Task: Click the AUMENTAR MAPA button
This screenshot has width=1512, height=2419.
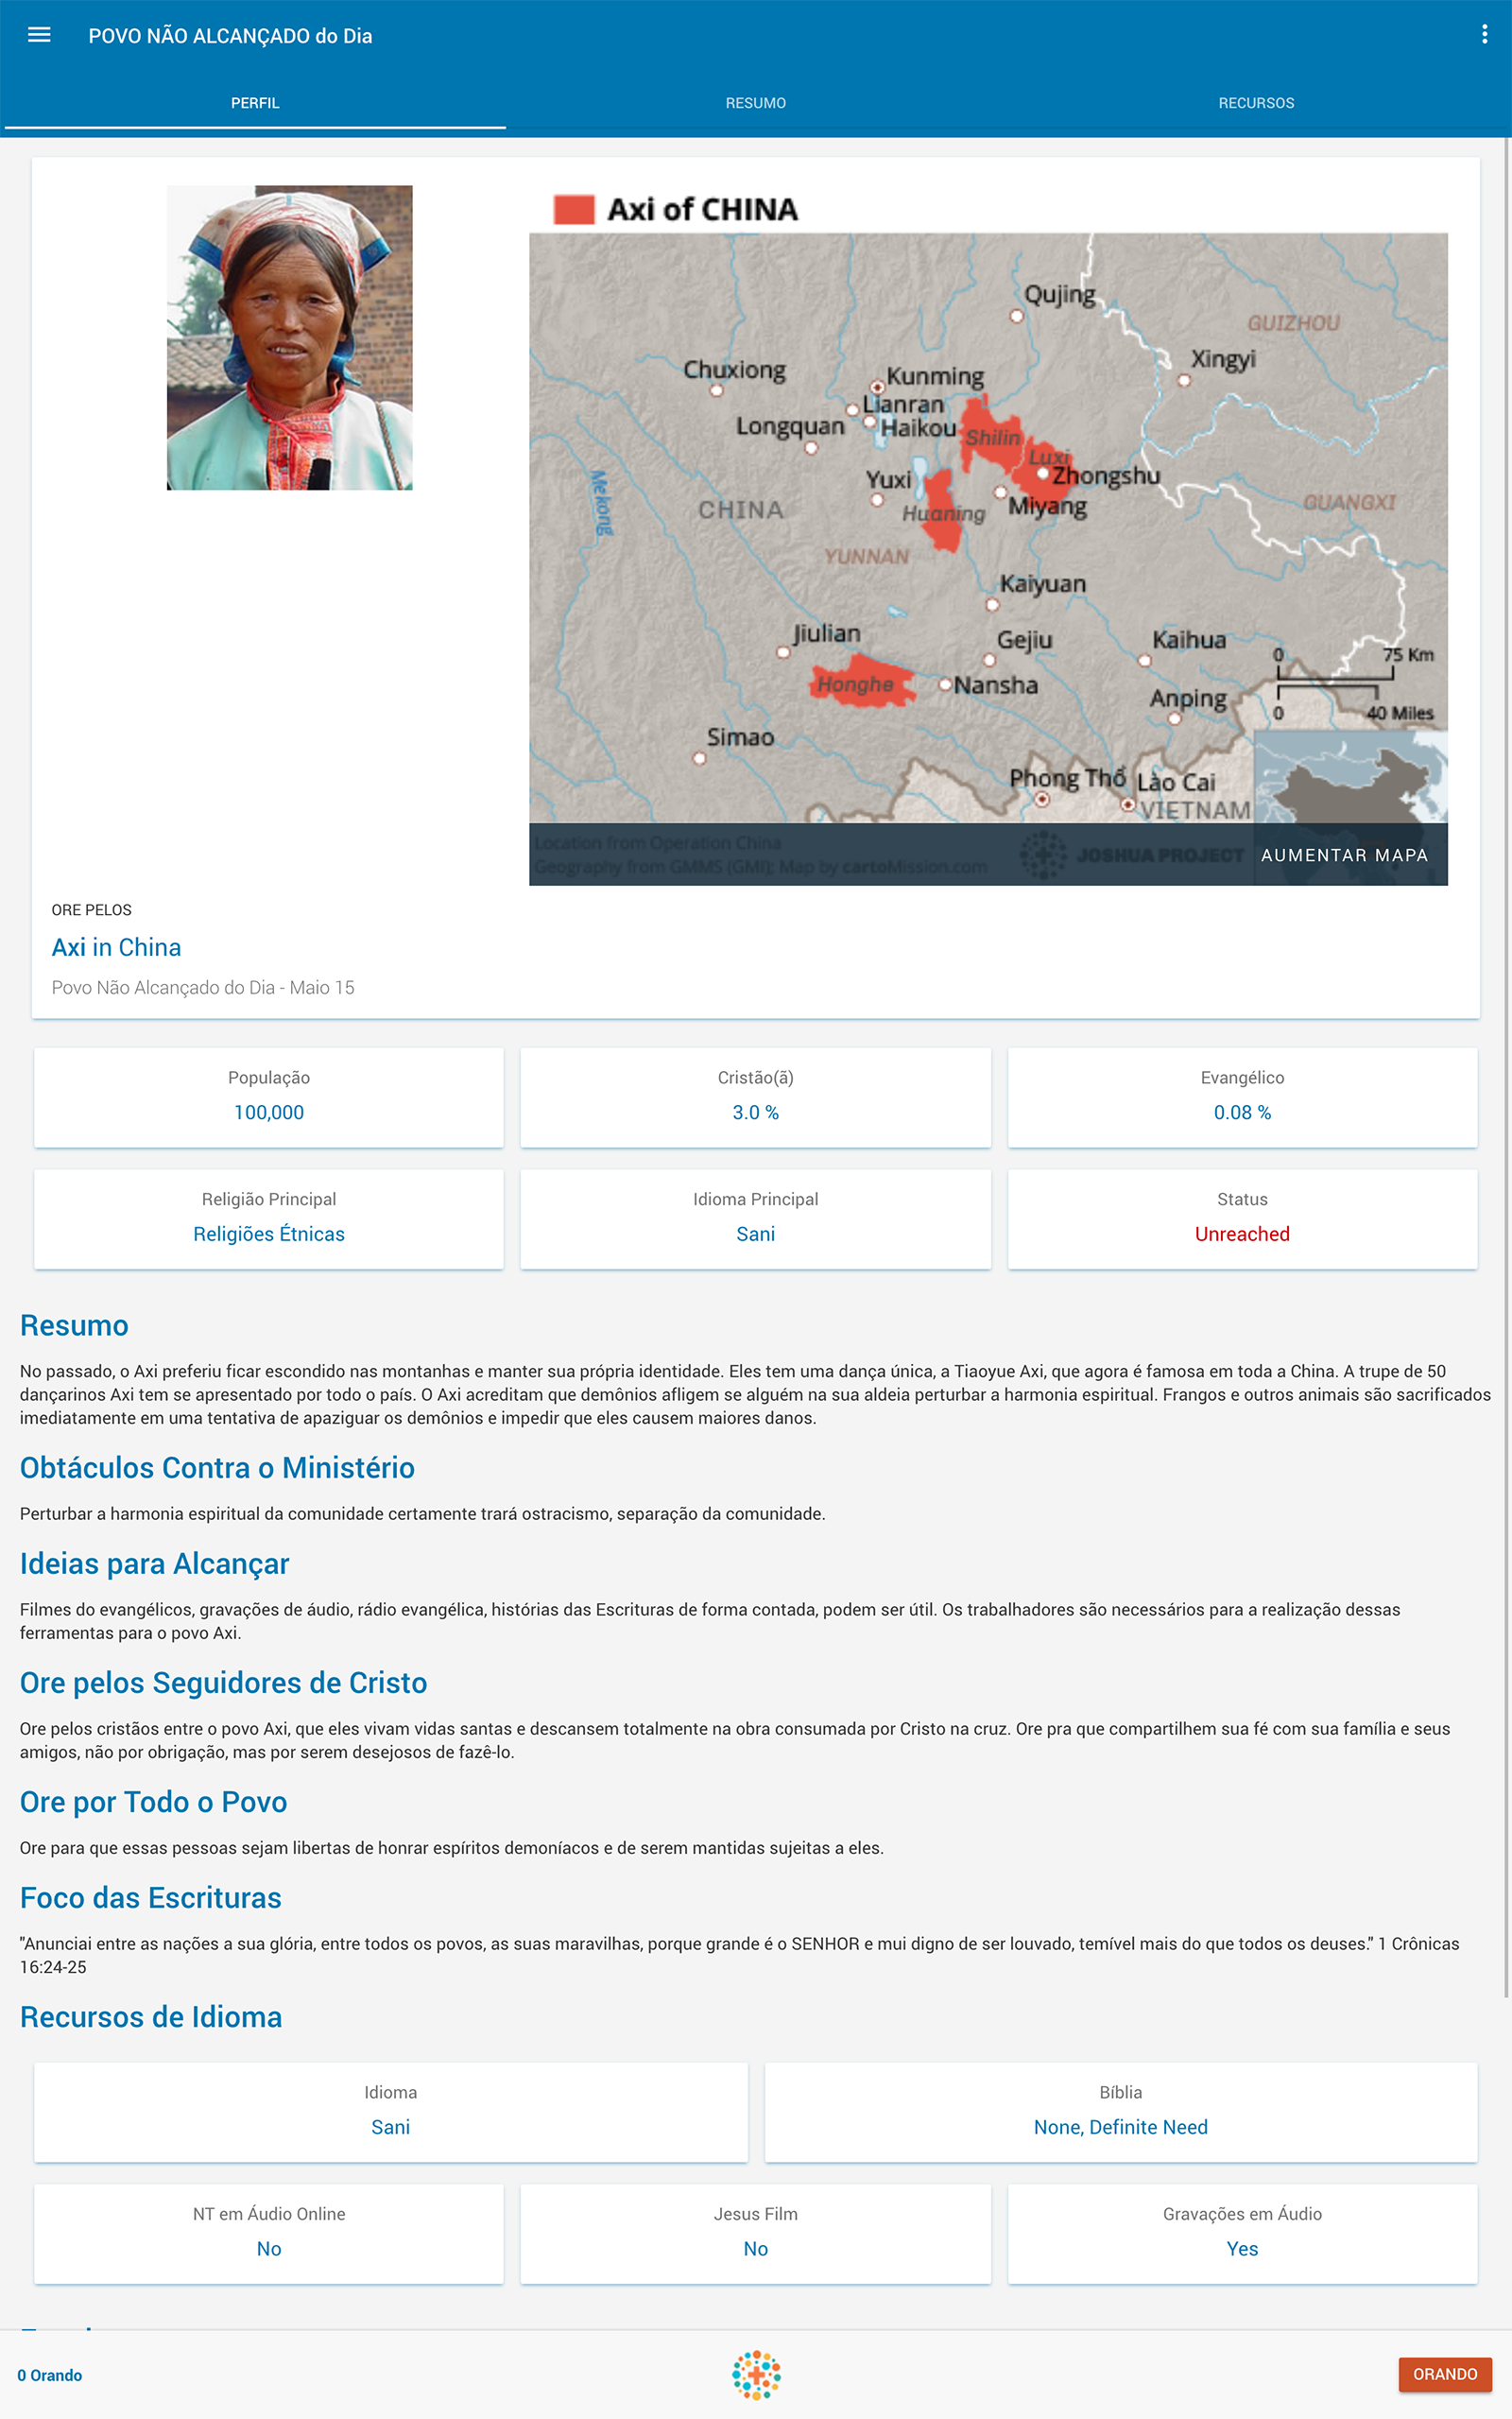Action: click(x=1344, y=855)
